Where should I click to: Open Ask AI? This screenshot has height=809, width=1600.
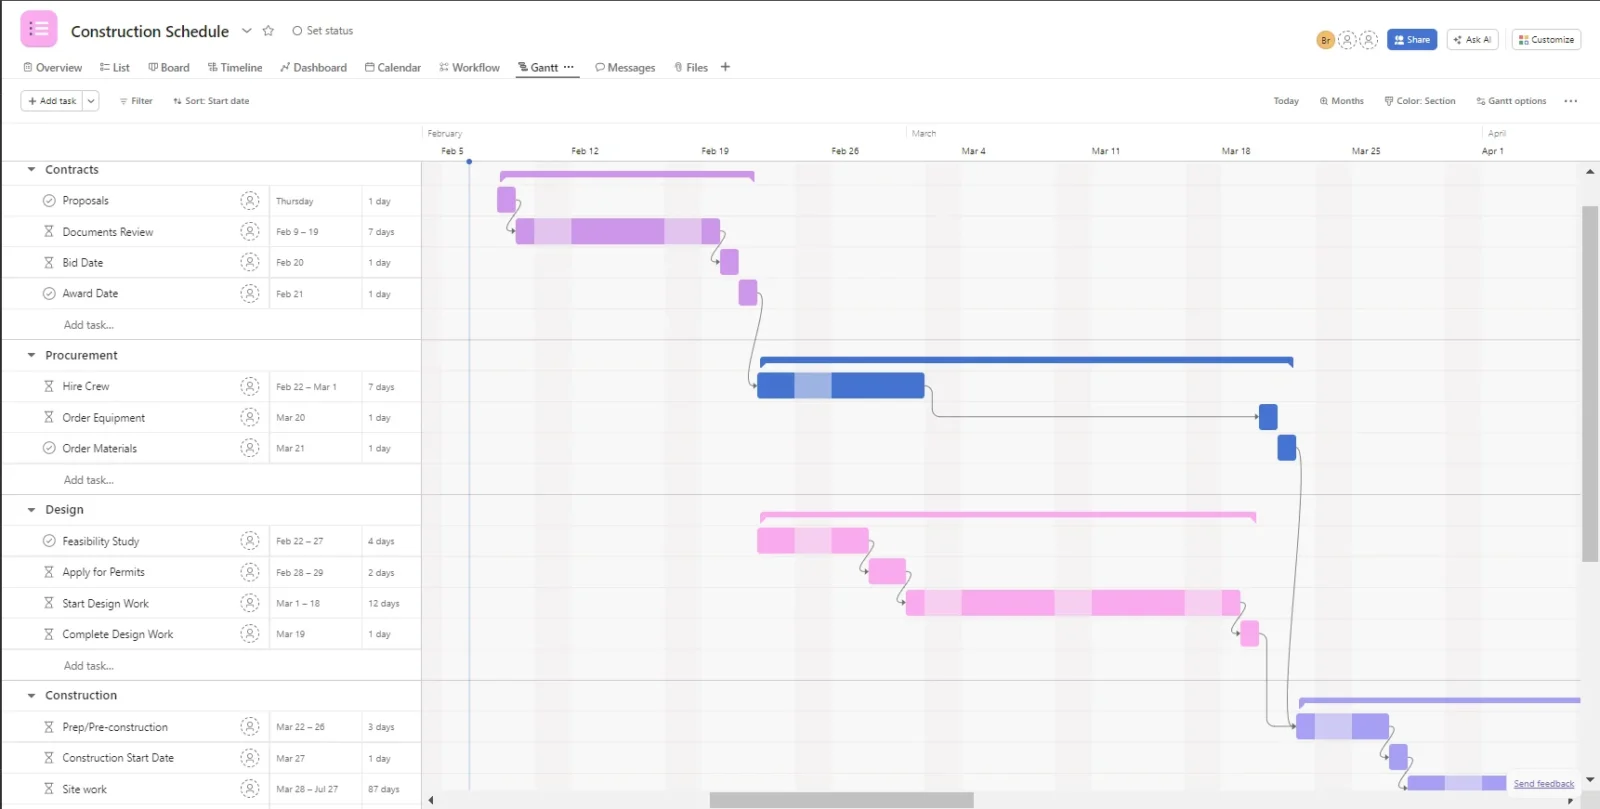pos(1472,40)
